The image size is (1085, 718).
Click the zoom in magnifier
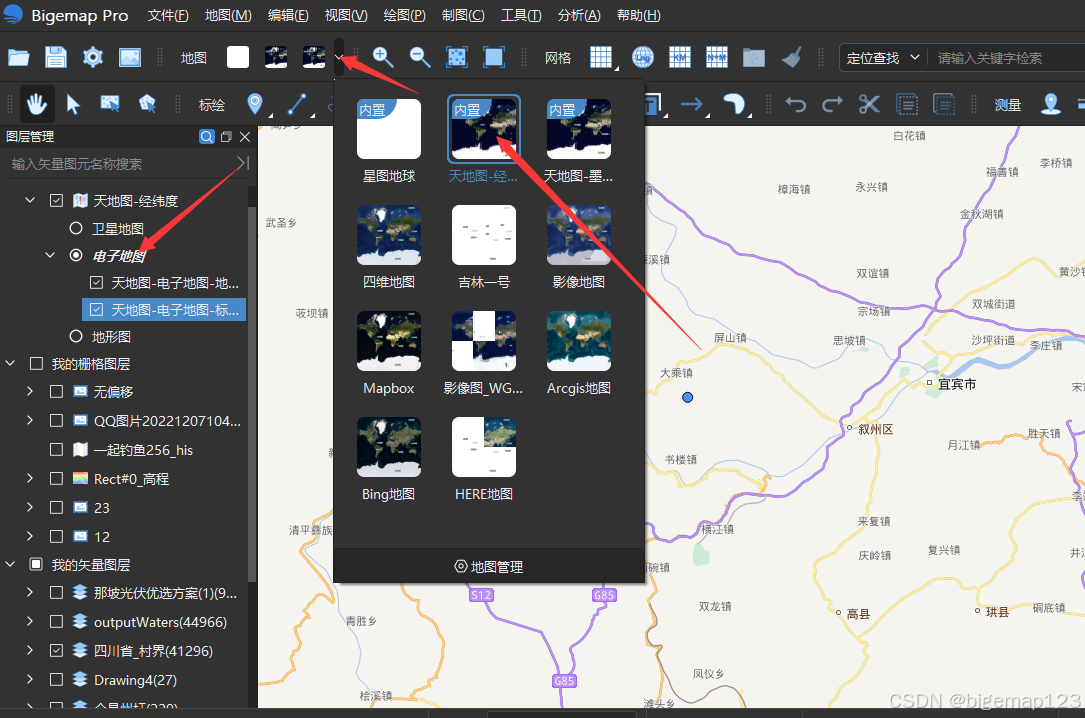click(383, 57)
